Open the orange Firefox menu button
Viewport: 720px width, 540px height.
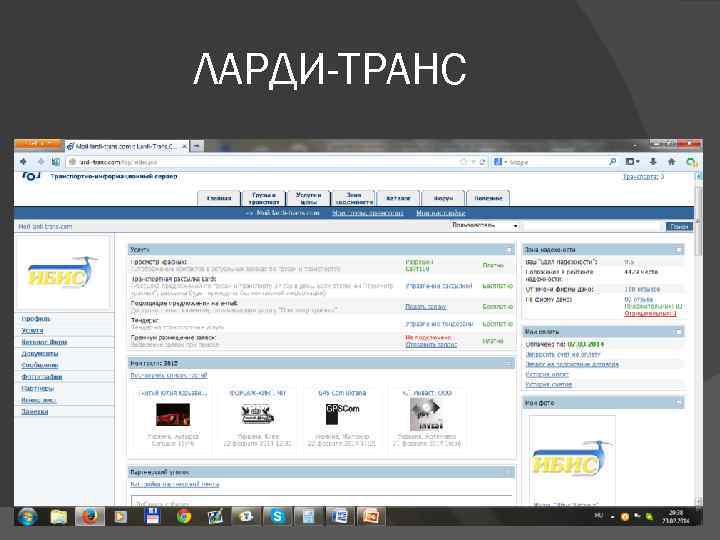(x=39, y=144)
